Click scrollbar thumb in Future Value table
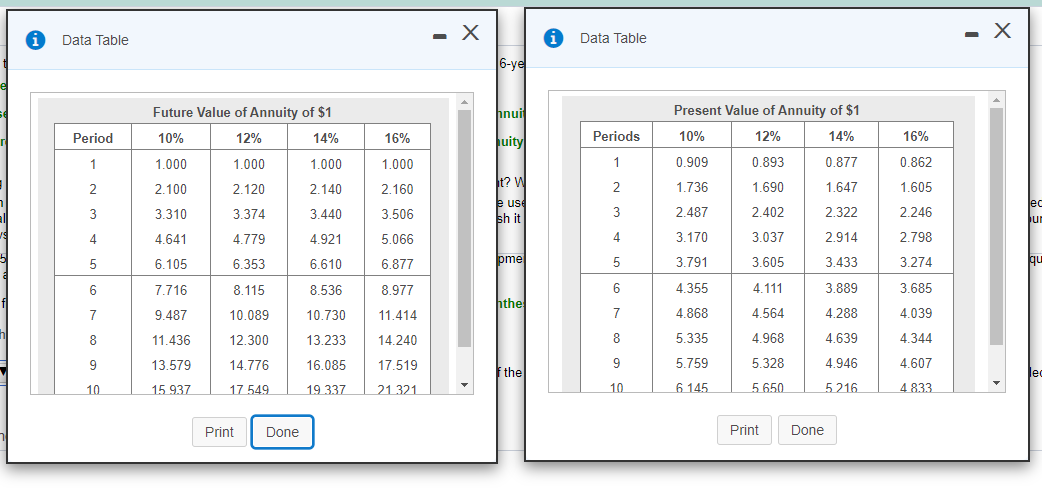 pos(465,228)
